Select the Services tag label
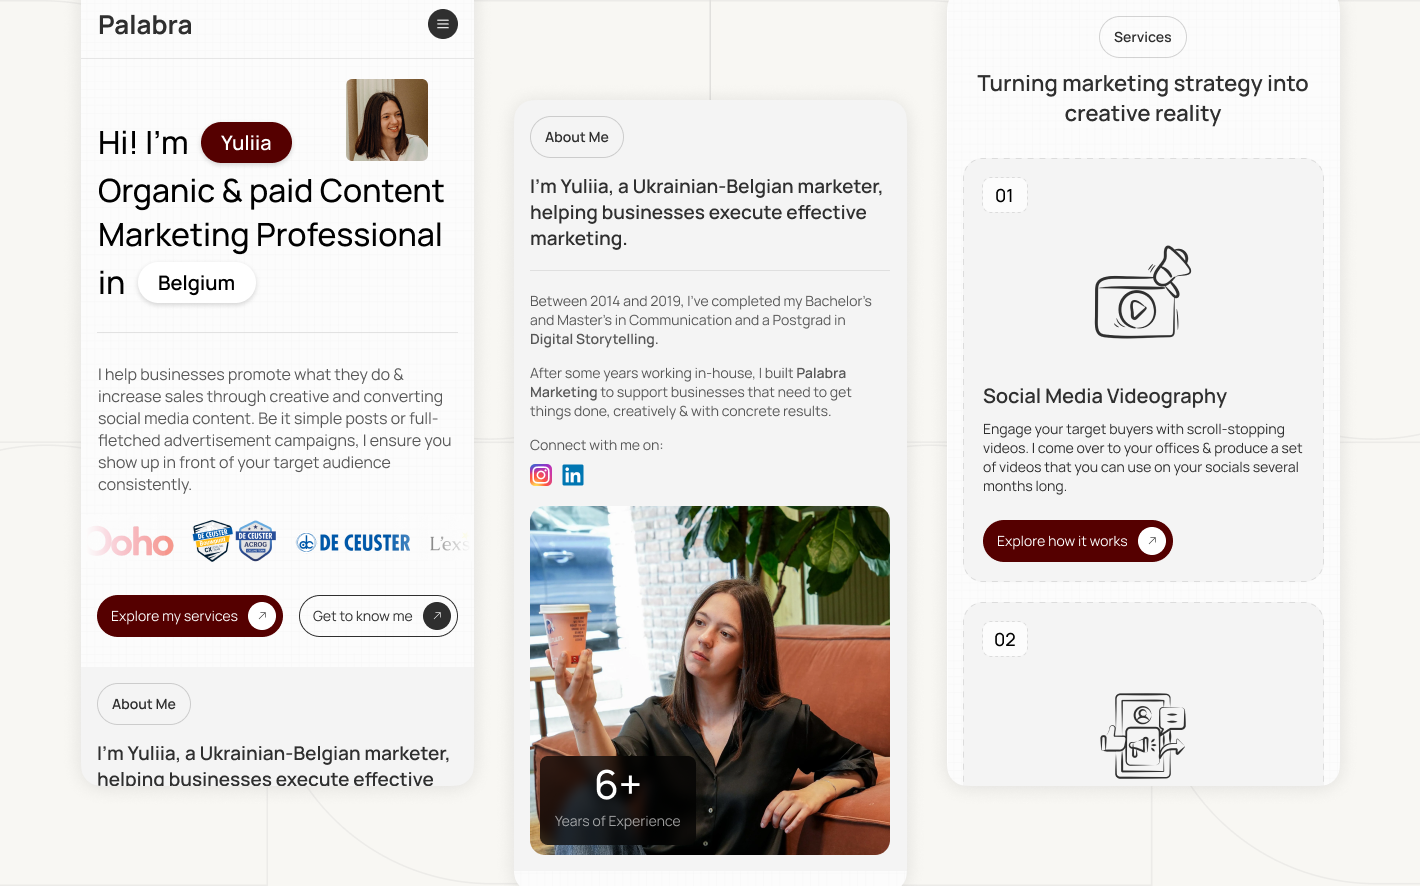This screenshot has height=886, width=1420. pyautogui.click(x=1143, y=37)
